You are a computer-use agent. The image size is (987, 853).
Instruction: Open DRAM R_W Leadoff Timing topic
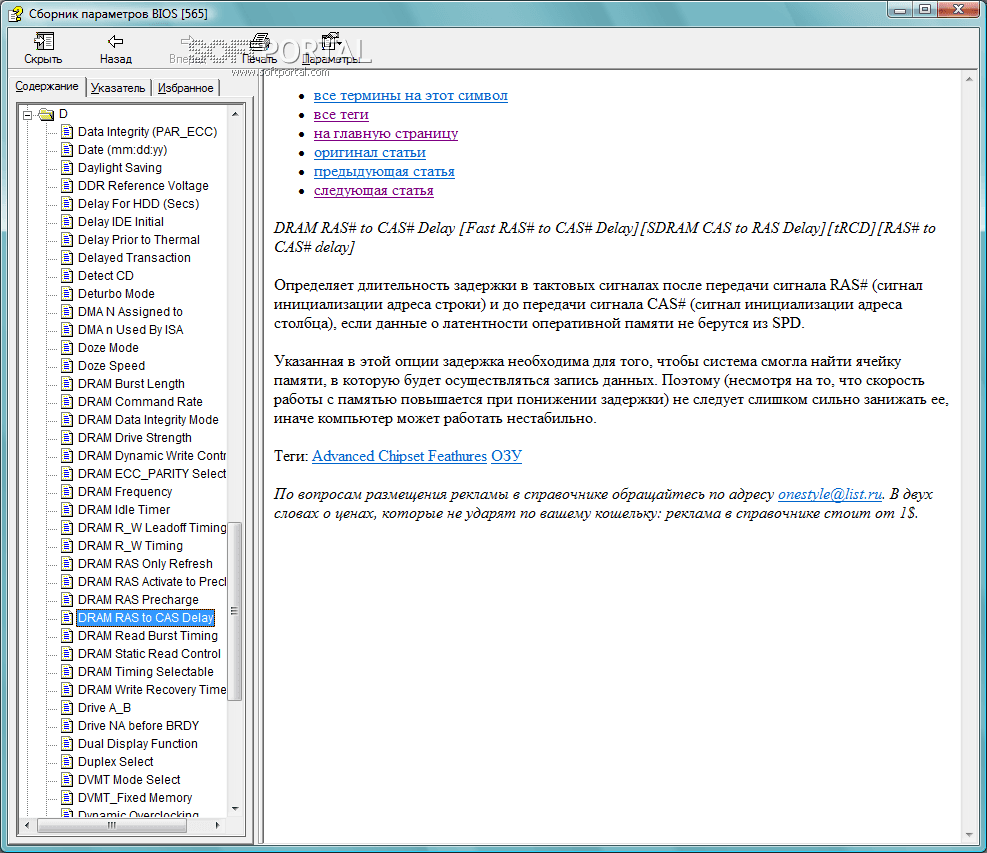(152, 528)
